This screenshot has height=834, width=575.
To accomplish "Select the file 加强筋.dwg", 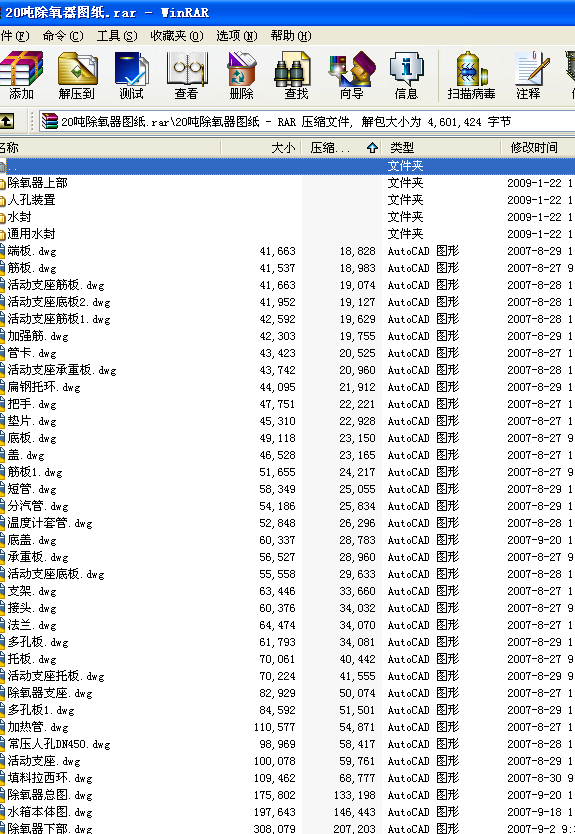I will click(x=38, y=336).
